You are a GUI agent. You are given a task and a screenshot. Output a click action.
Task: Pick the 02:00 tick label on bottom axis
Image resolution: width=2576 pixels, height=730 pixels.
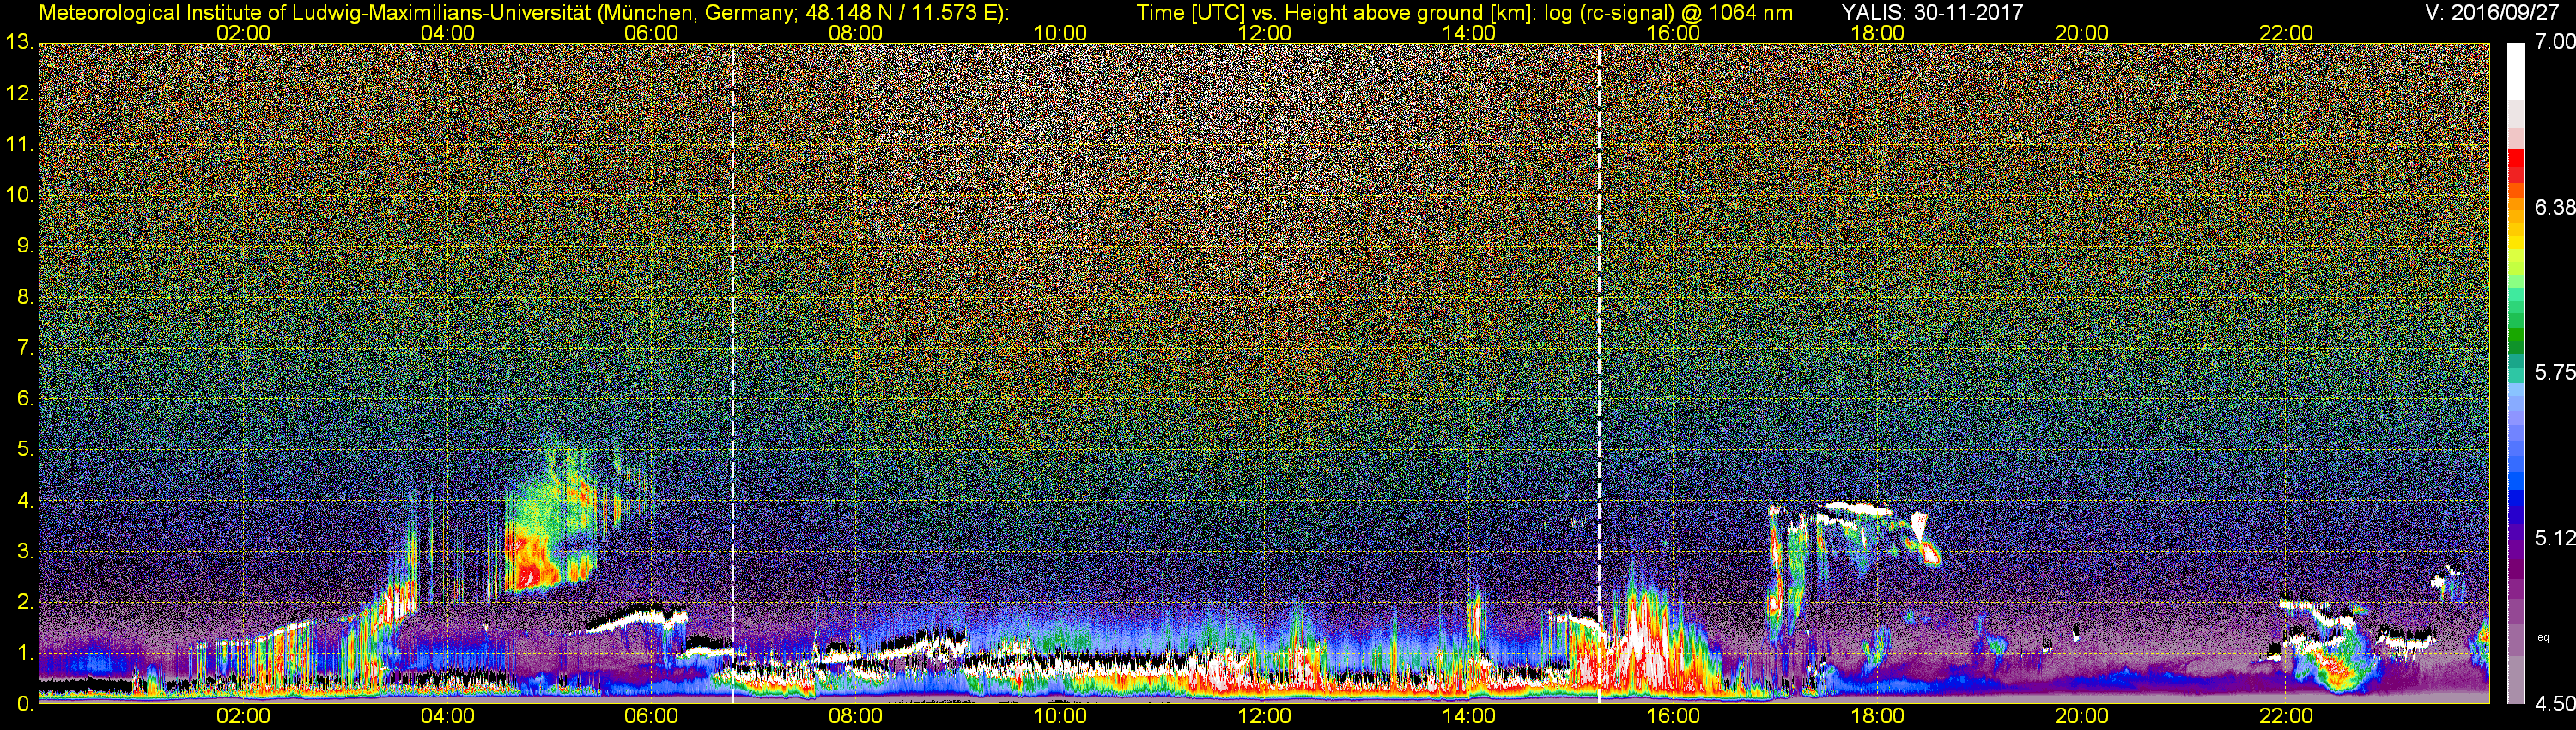point(243,716)
